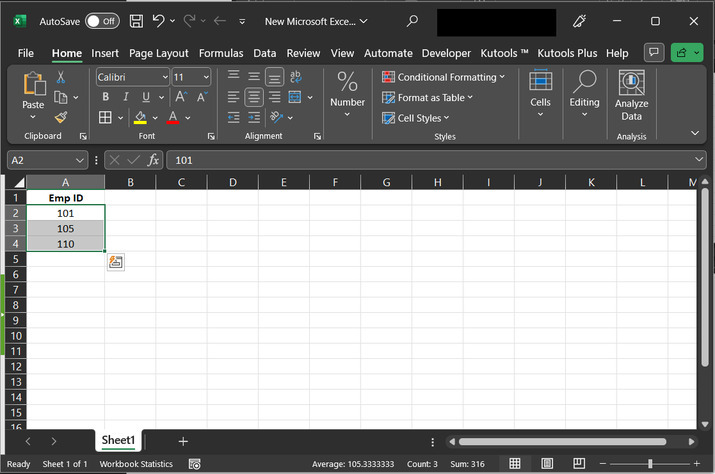Click the Accessibility macro record status icon
This screenshot has height=474, width=715.
point(195,464)
